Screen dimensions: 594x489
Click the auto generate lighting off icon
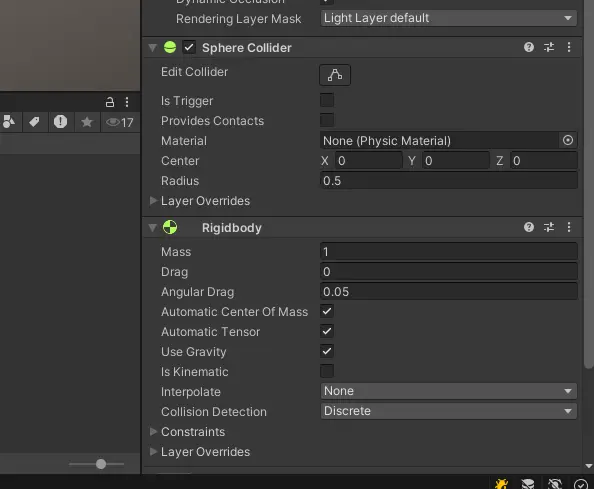pyautogui.click(x=555, y=484)
